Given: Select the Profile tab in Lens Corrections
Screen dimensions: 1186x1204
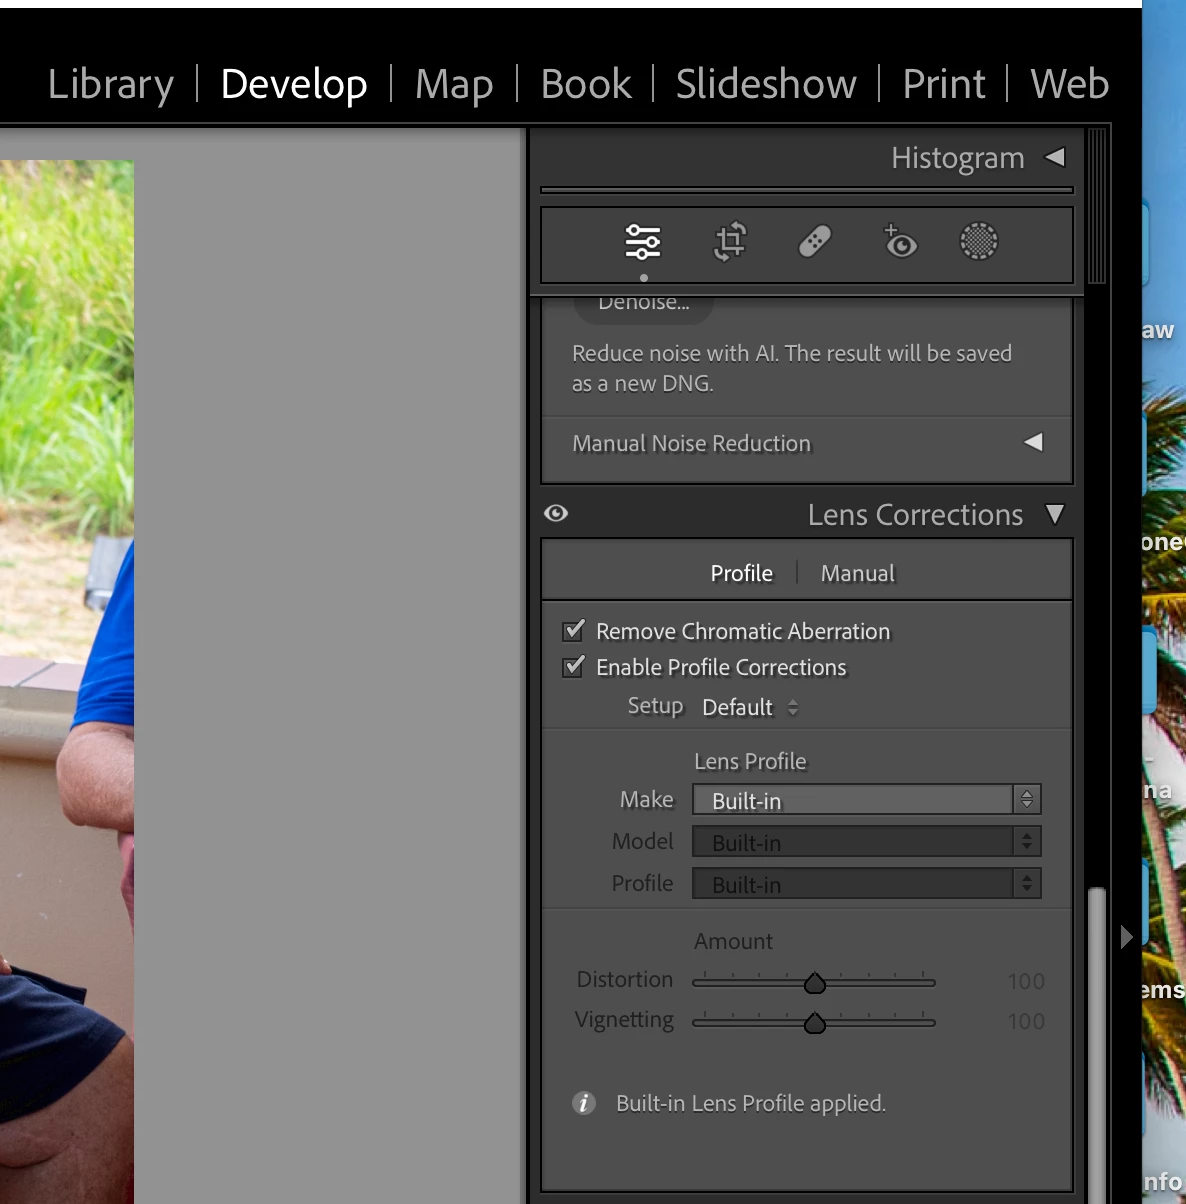Looking at the screenshot, I should pyautogui.click(x=741, y=573).
